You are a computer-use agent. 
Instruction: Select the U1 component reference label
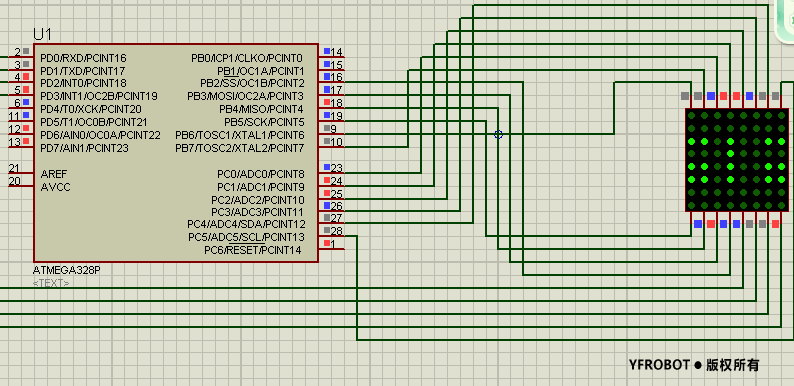click(x=43, y=34)
